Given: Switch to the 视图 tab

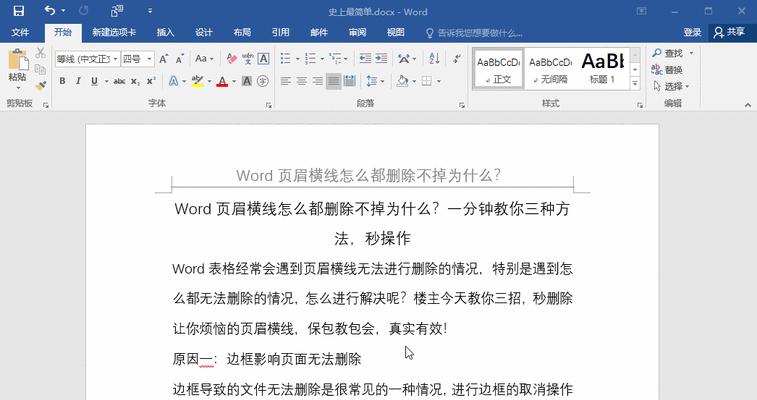Looking at the screenshot, I should (395, 32).
